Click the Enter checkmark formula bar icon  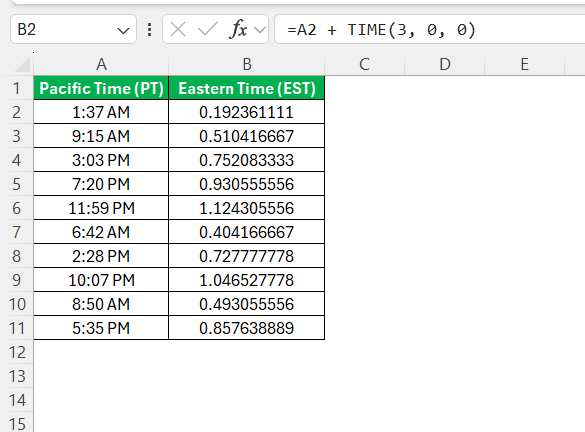(x=207, y=29)
